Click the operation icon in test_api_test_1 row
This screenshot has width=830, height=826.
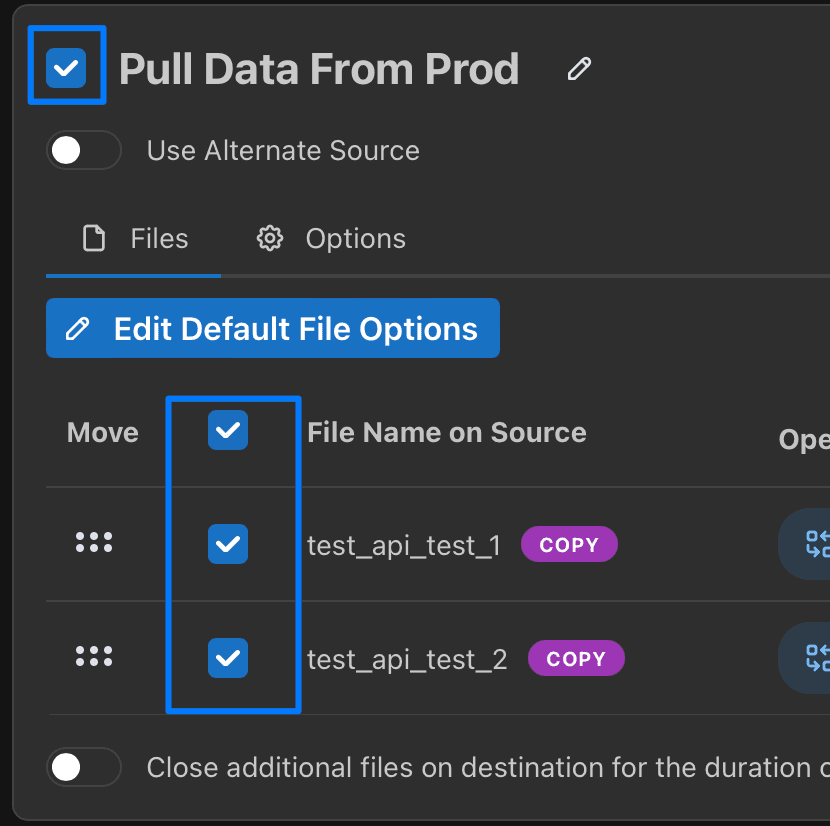(812, 544)
